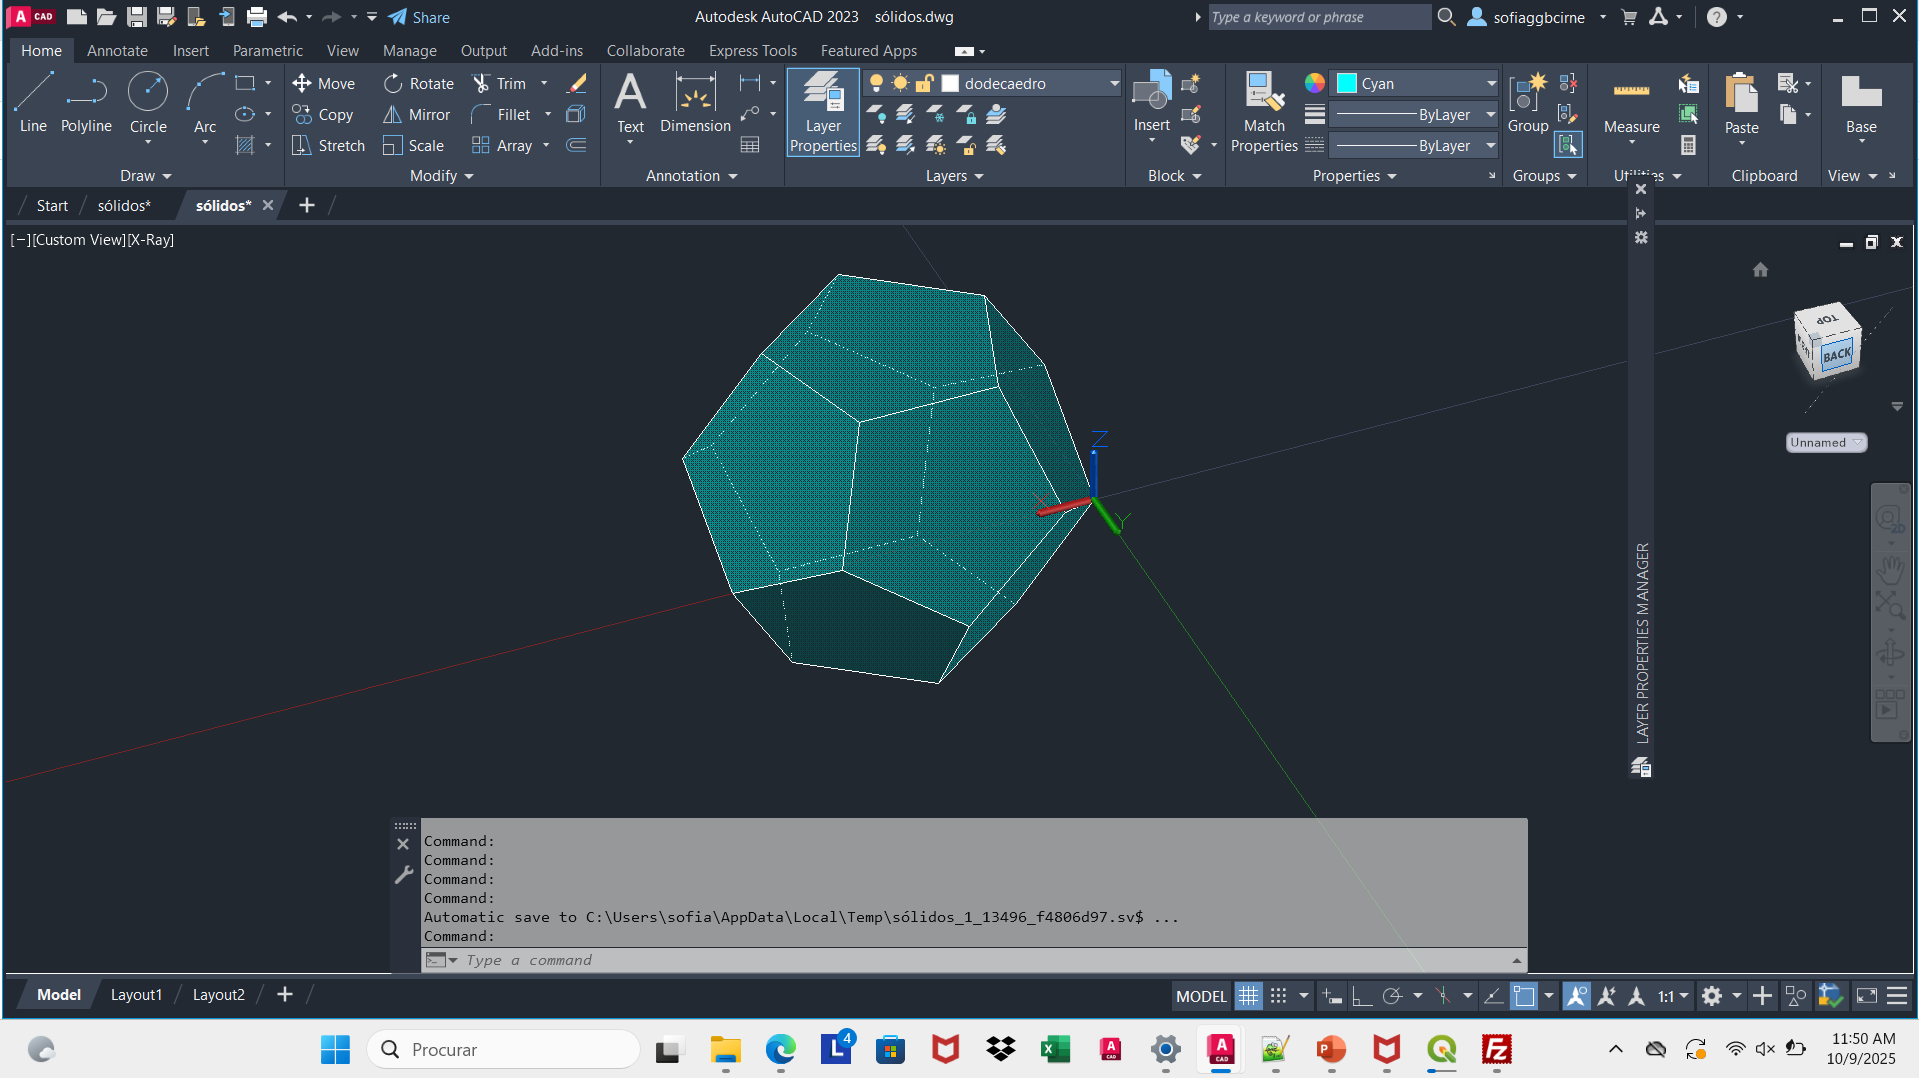Choose the Mirror tool
Viewport: 1919px width, 1078px height.
coord(417,115)
